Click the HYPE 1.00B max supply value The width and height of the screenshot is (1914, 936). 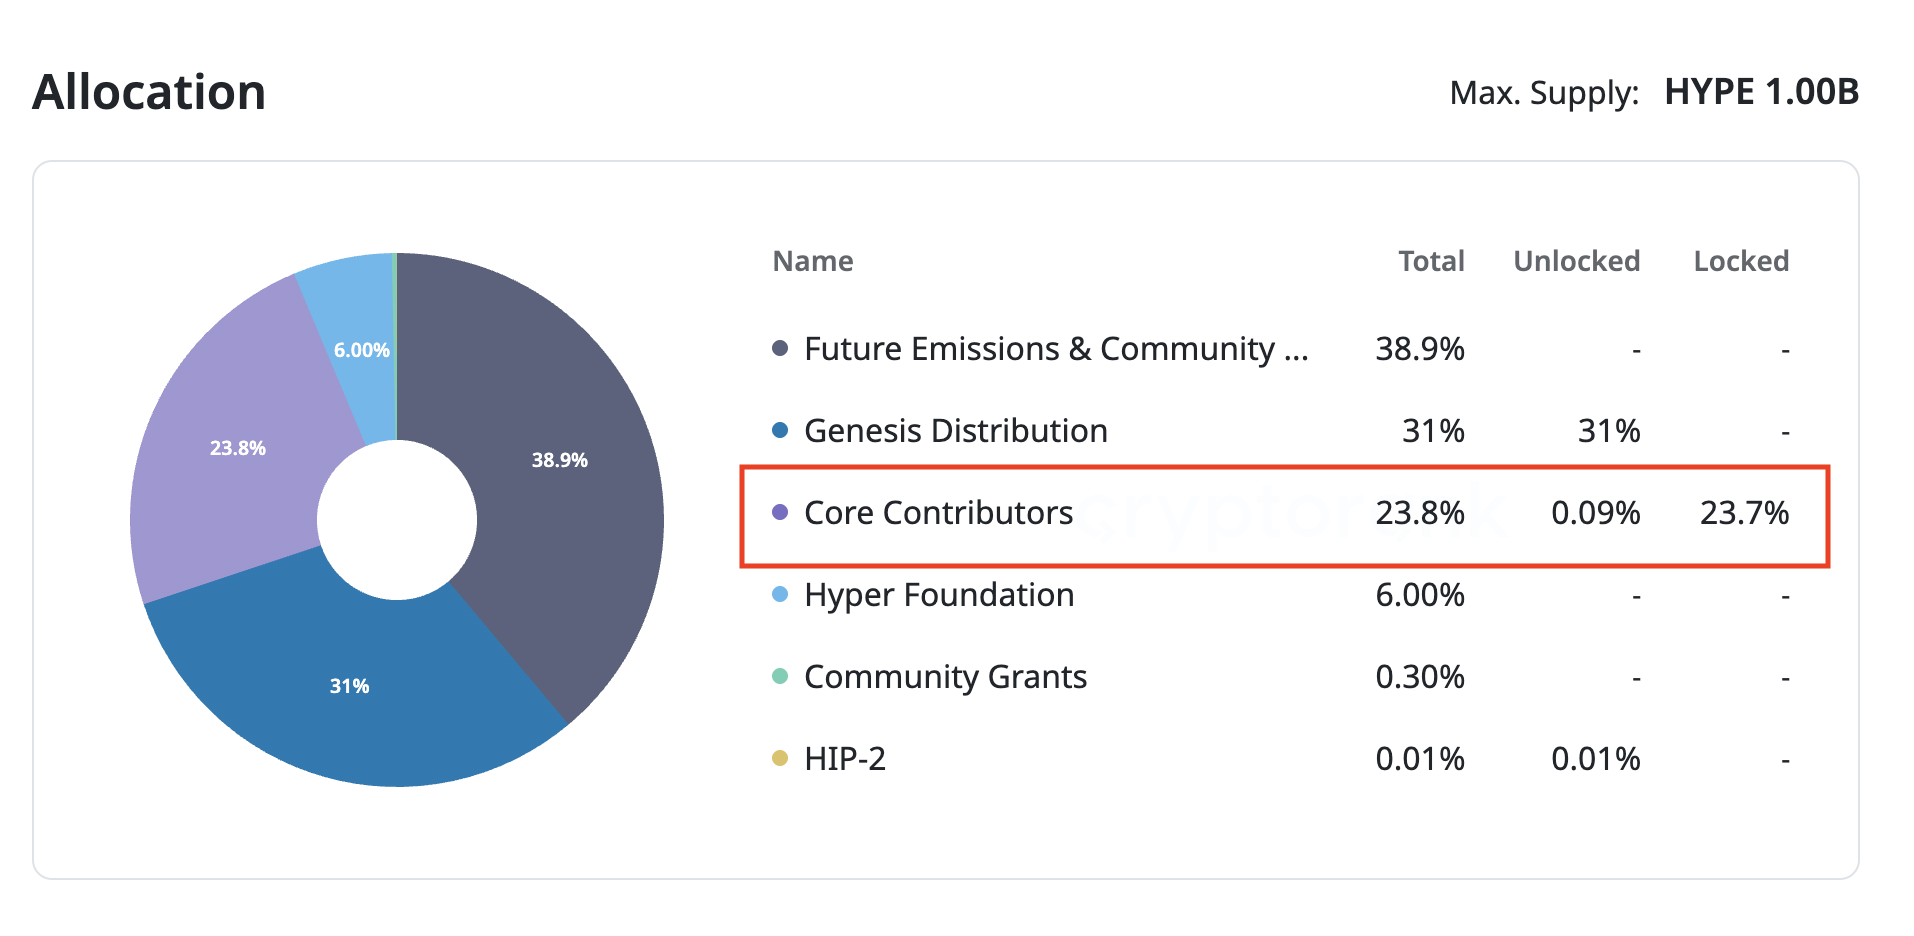1761,92
